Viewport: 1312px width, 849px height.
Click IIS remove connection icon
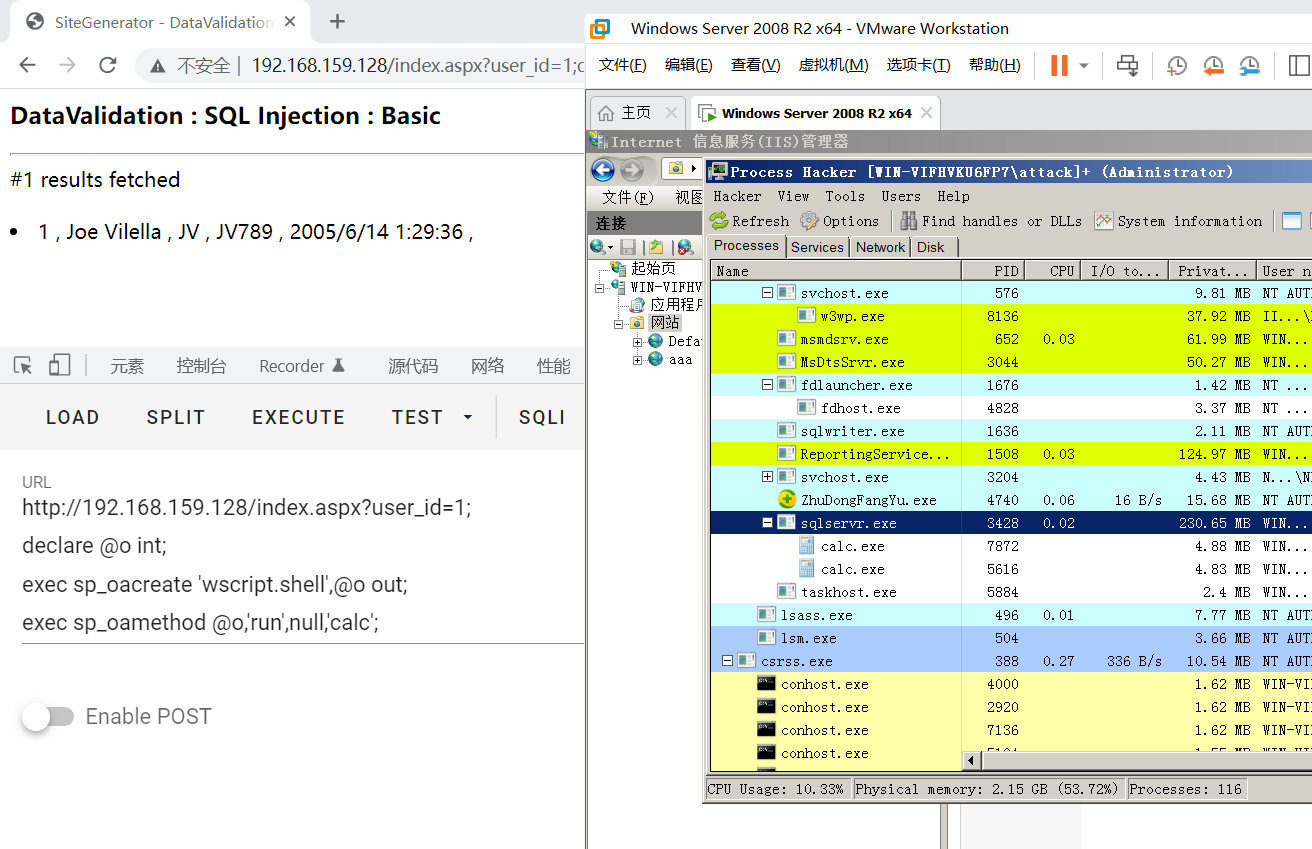685,247
